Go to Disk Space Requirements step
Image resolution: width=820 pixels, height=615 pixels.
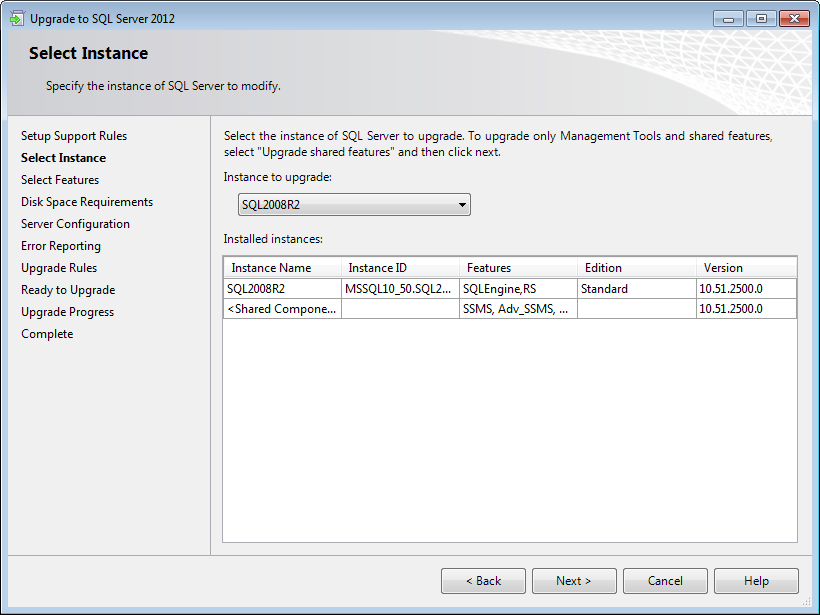coord(87,202)
